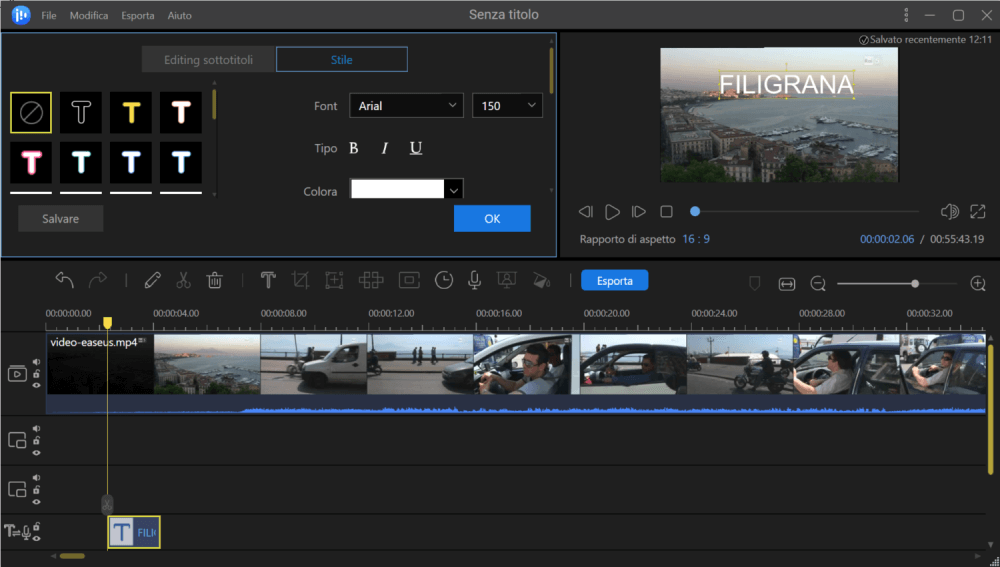Toggle italic I text type
Viewport: 1000px width, 567px height.
tap(385, 149)
